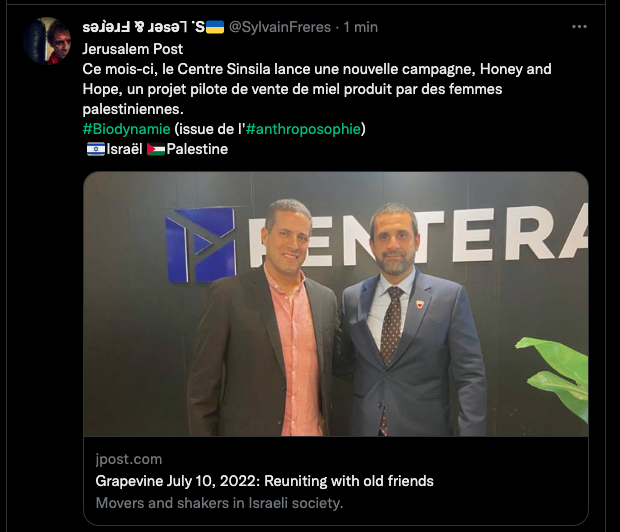620x532 pixels.
Task: Open the tweet via the 1 min timestamp
Action: point(360,26)
